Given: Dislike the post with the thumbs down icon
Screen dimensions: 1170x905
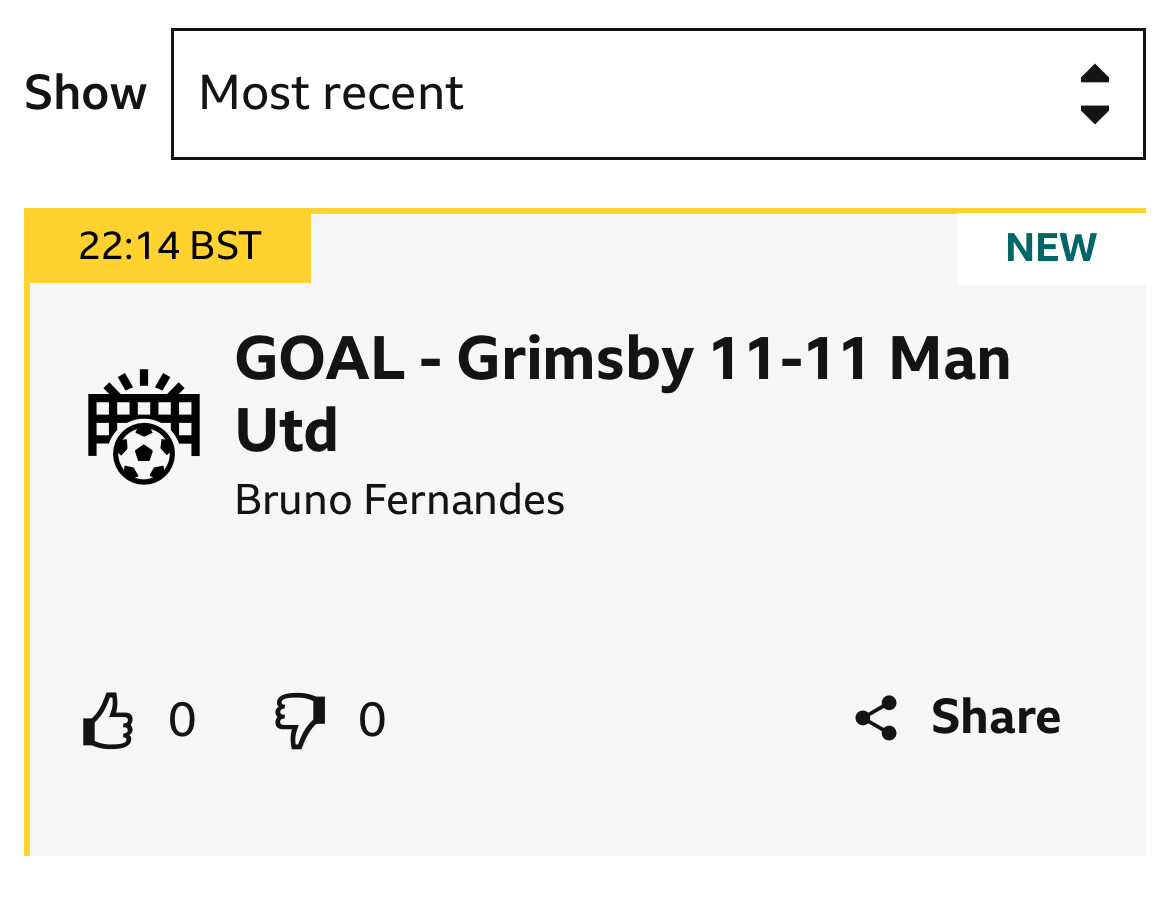Looking at the screenshot, I should coord(300,721).
